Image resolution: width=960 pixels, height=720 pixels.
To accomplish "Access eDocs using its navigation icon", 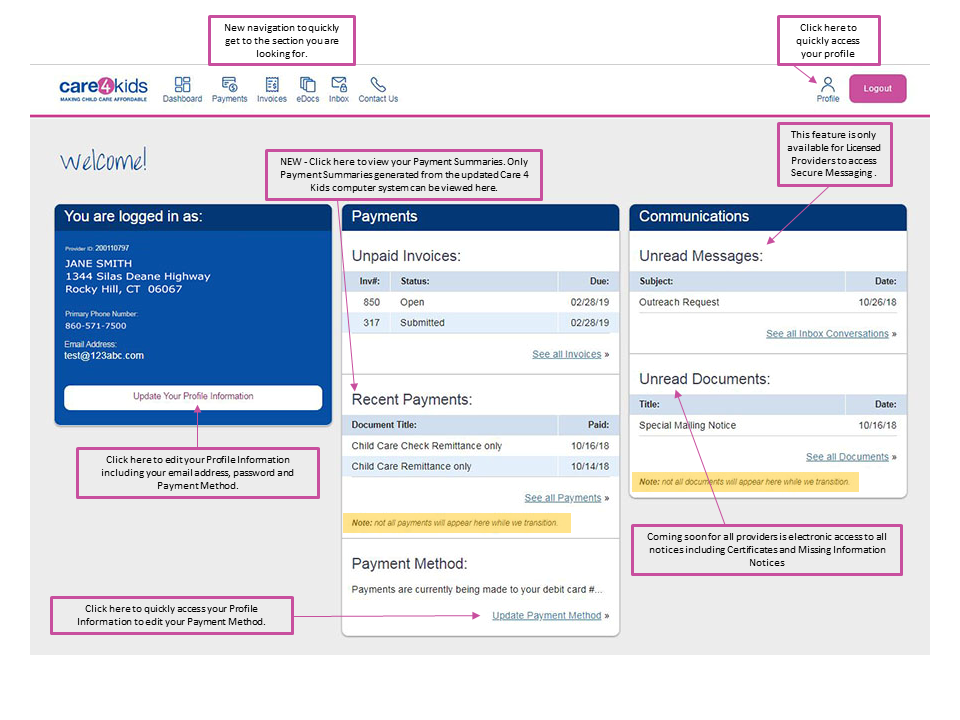I will coord(307,88).
